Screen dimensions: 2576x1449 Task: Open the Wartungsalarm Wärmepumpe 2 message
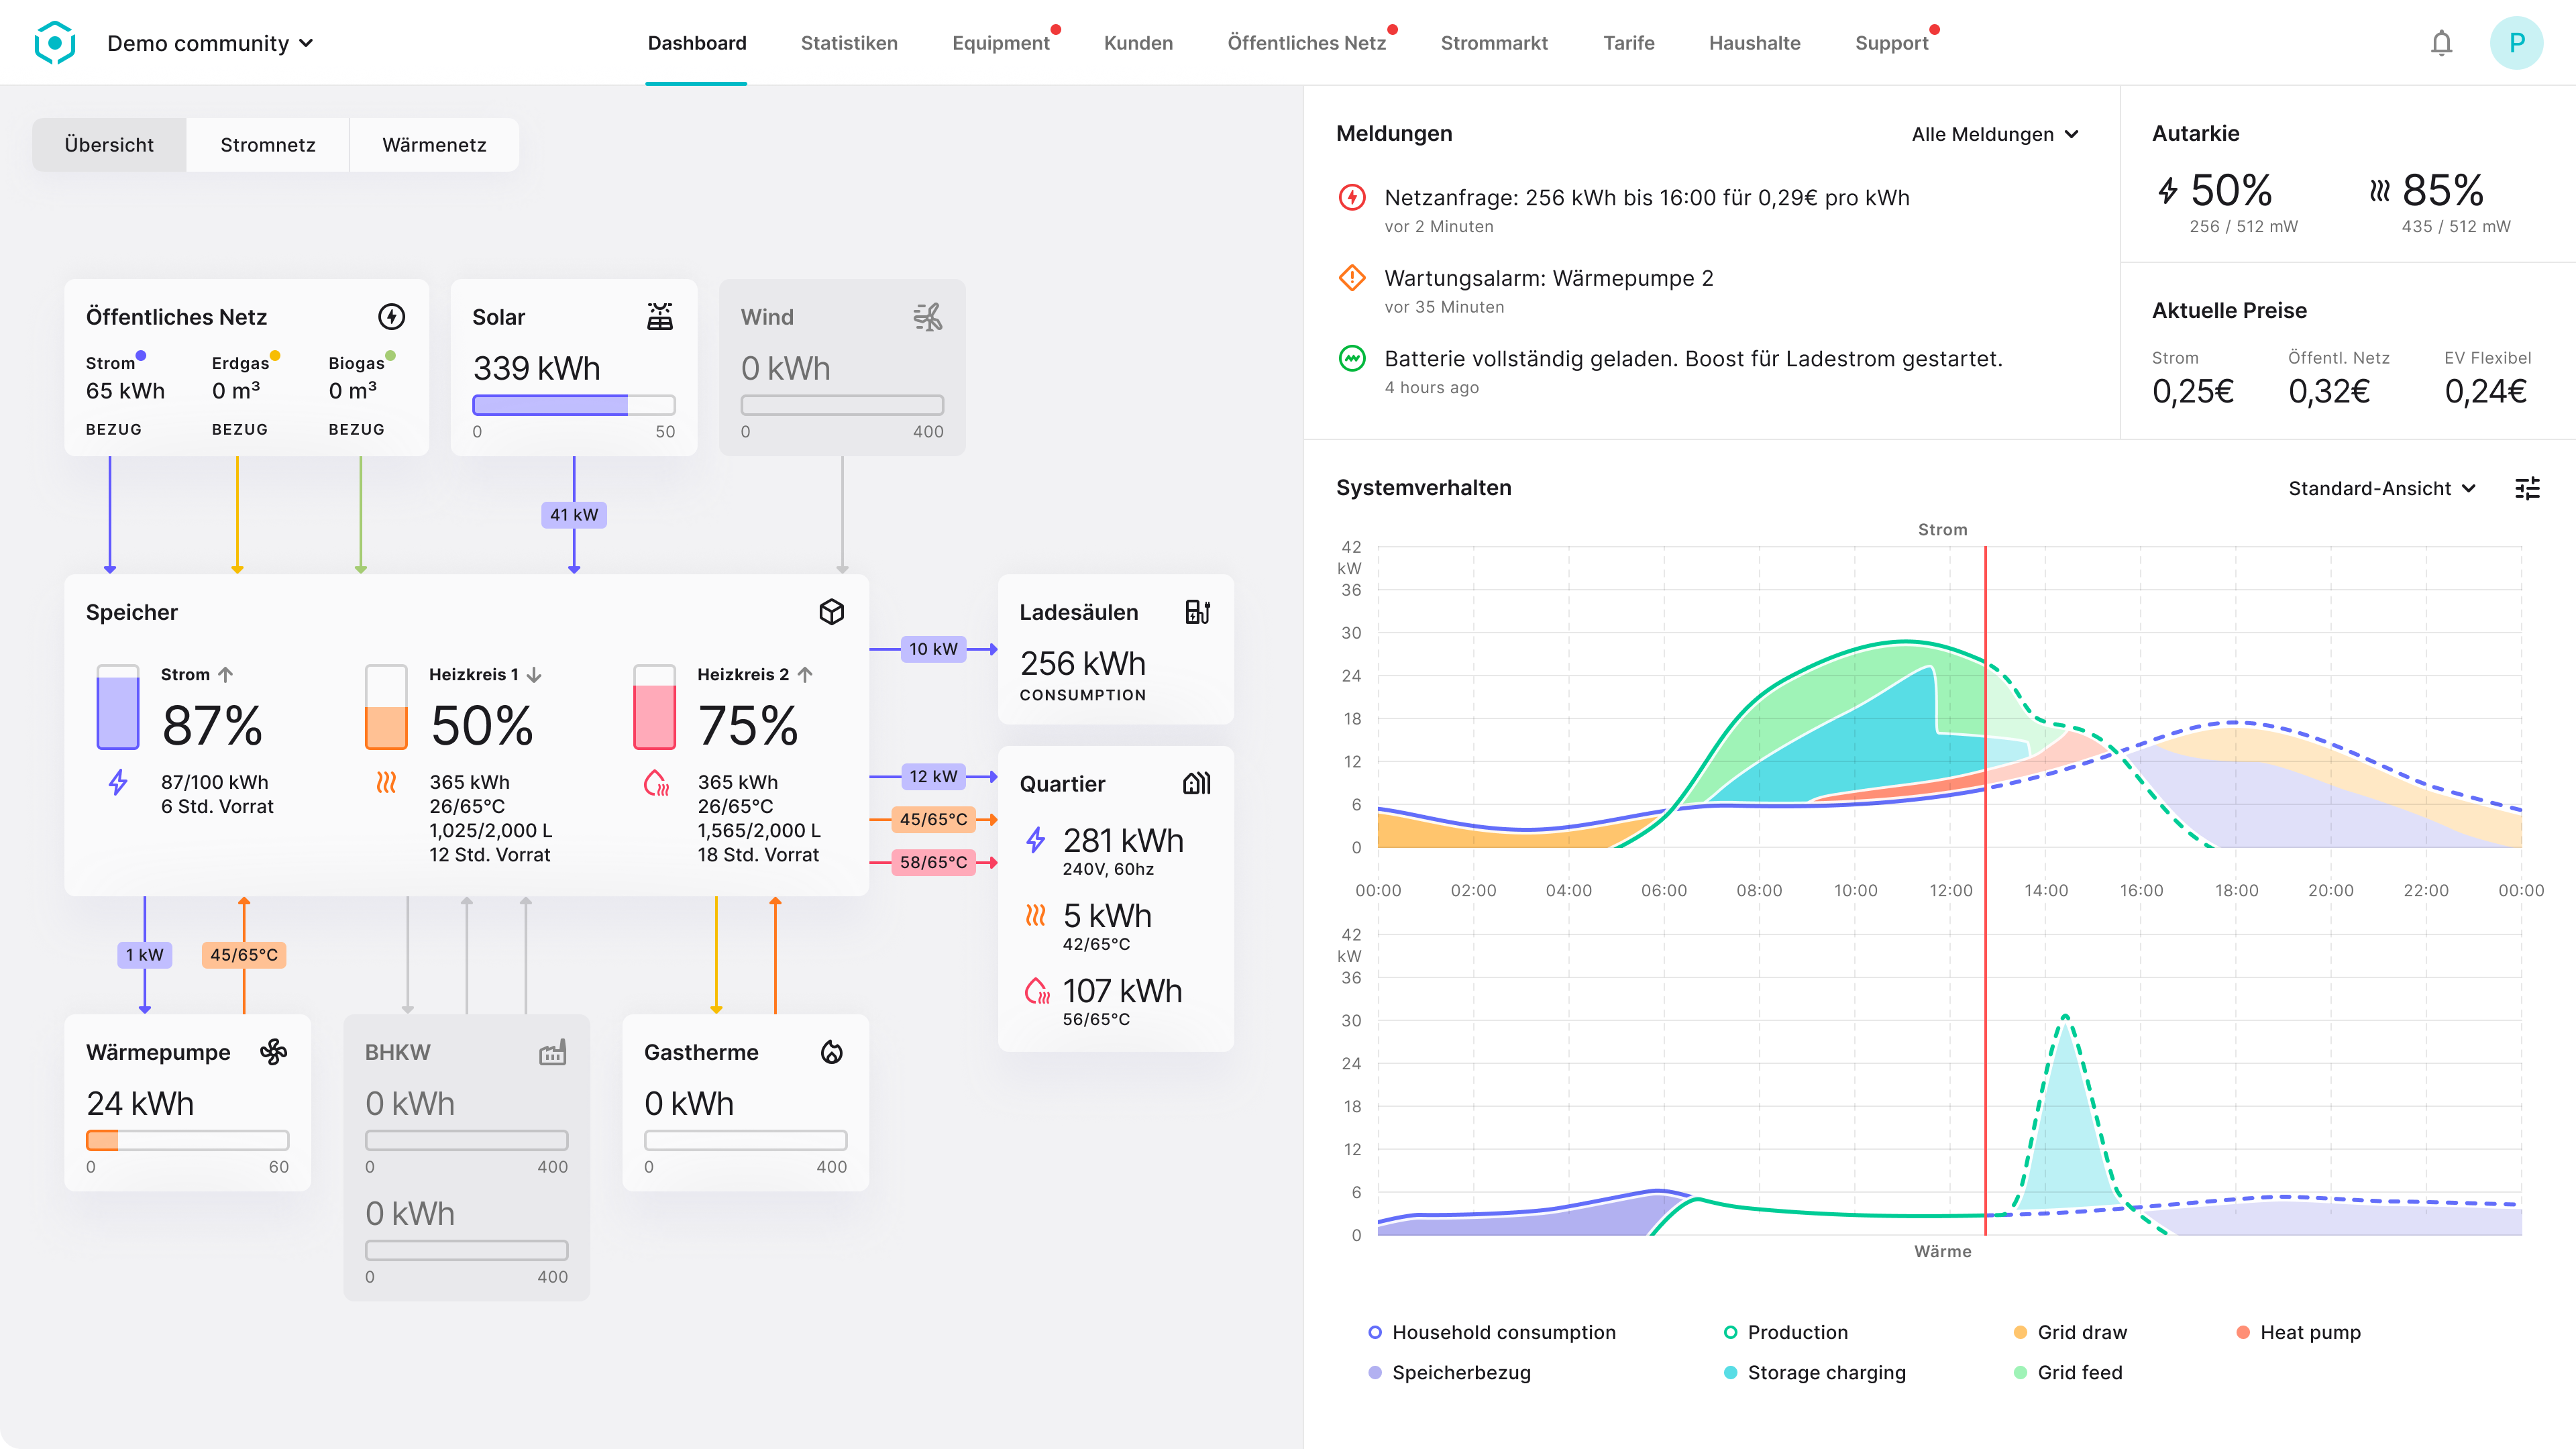1548,278
